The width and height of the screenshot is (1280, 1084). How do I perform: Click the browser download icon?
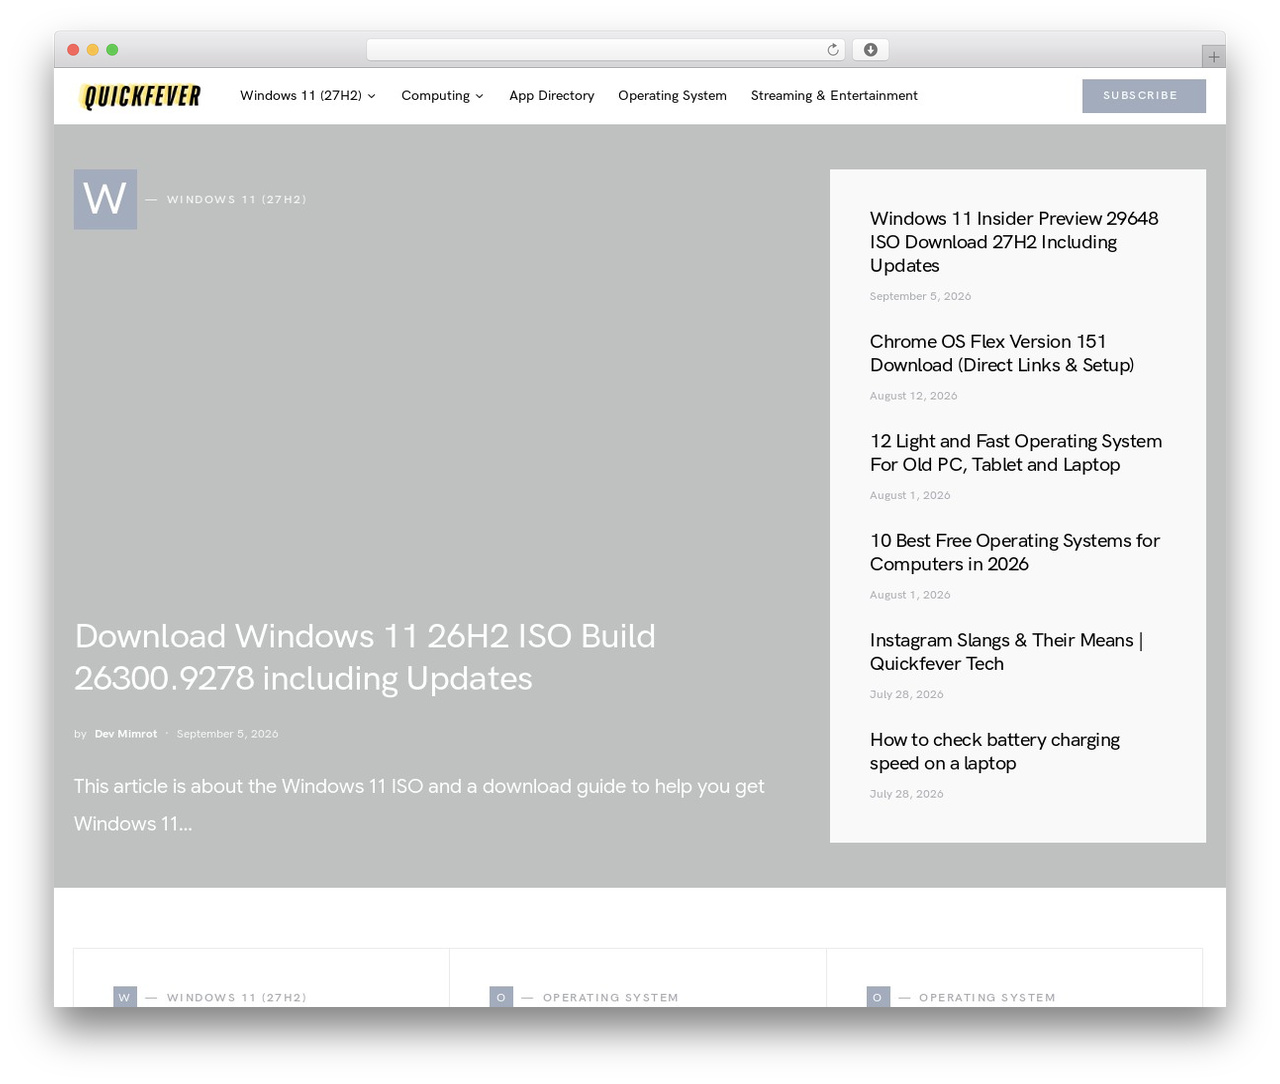point(870,50)
